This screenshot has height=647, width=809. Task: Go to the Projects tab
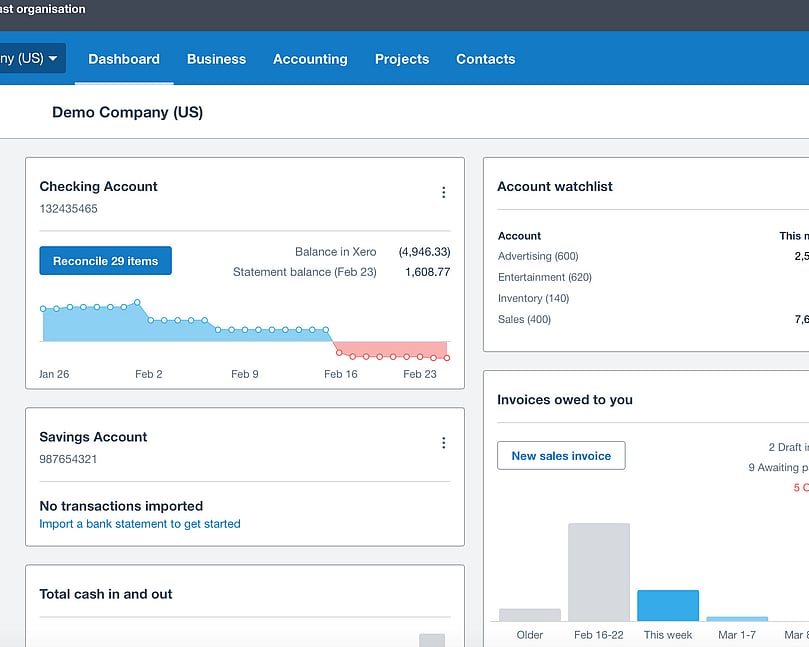[x=402, y=59]
